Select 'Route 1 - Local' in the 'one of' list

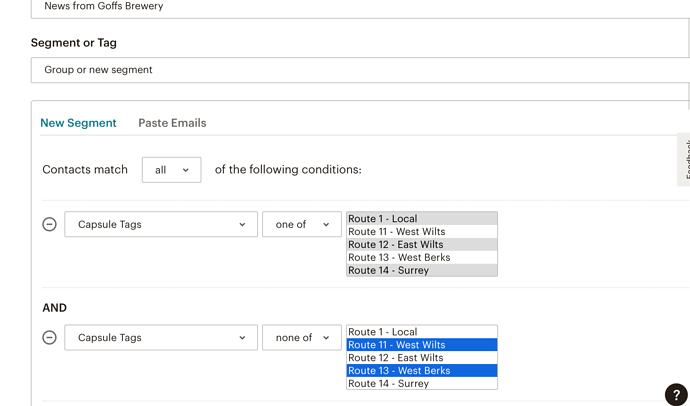coord(422,219)
